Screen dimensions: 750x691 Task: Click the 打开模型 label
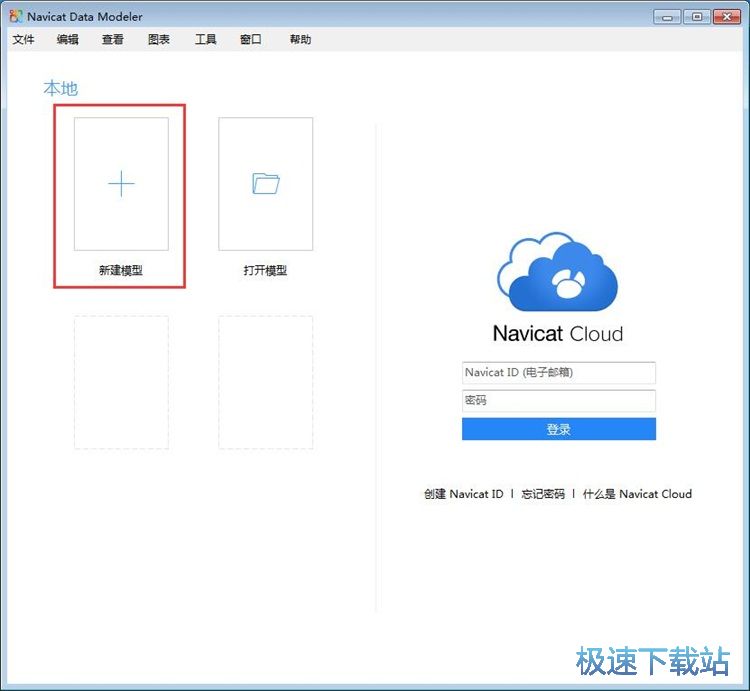265,270
